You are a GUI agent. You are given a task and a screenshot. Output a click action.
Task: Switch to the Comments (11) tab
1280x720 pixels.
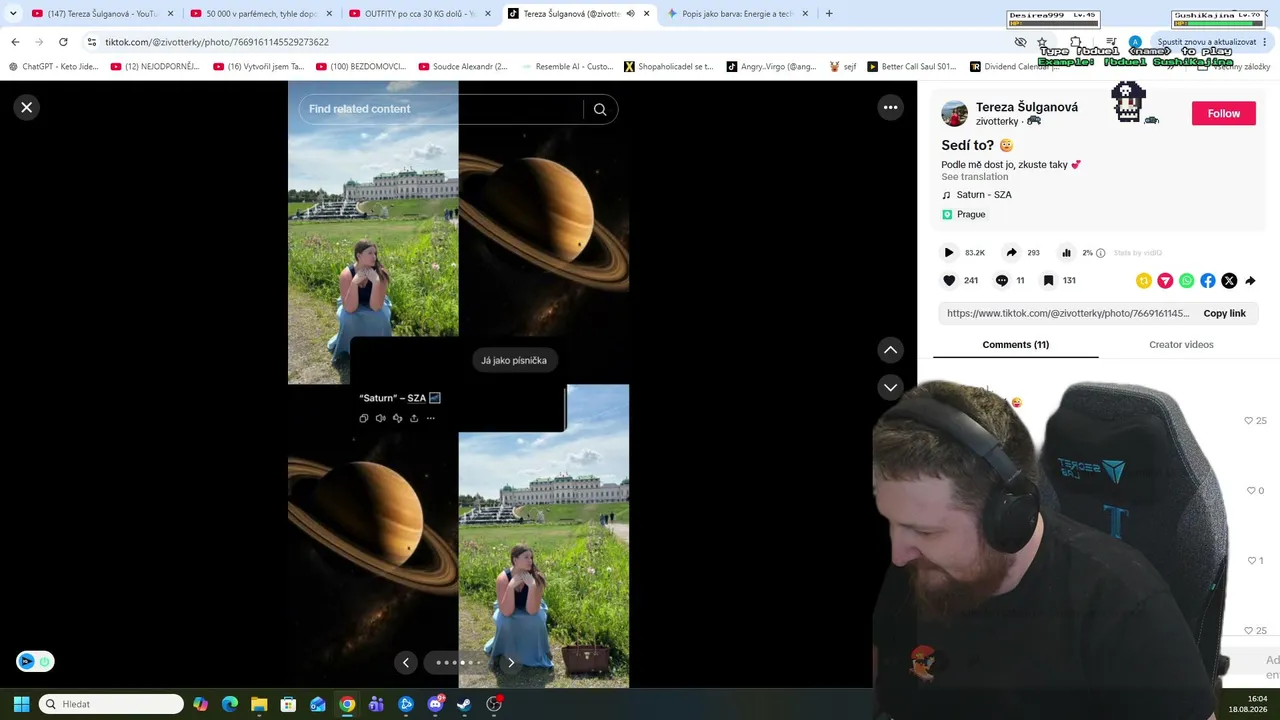[1015, 345]
